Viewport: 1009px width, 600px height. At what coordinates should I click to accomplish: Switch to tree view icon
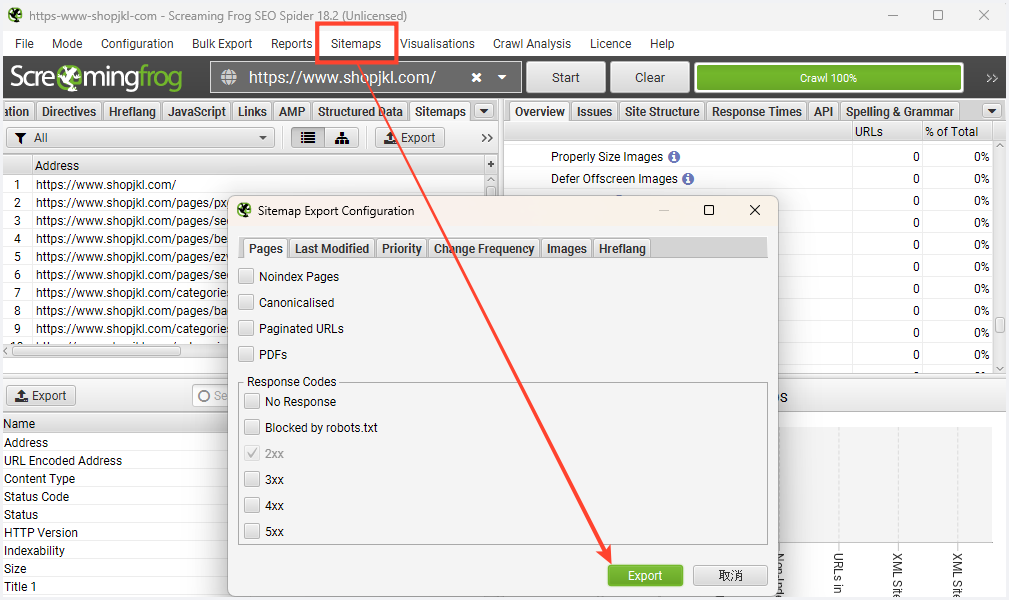pyautogui.click(x=341, y=138)
